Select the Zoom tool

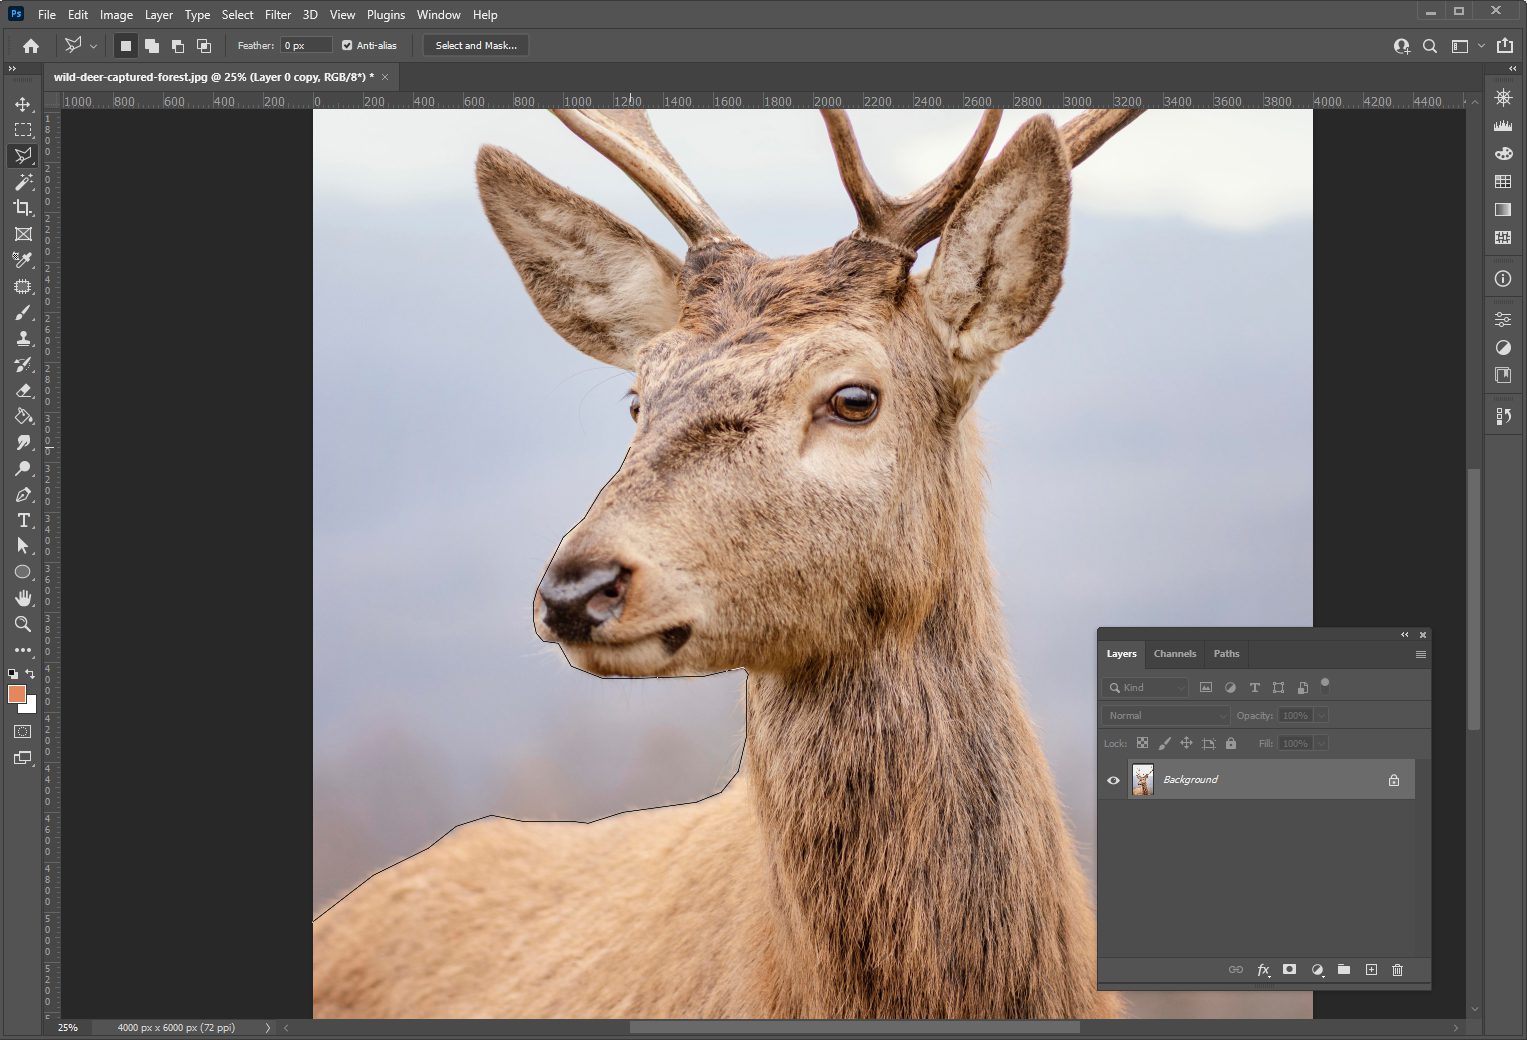23,624
